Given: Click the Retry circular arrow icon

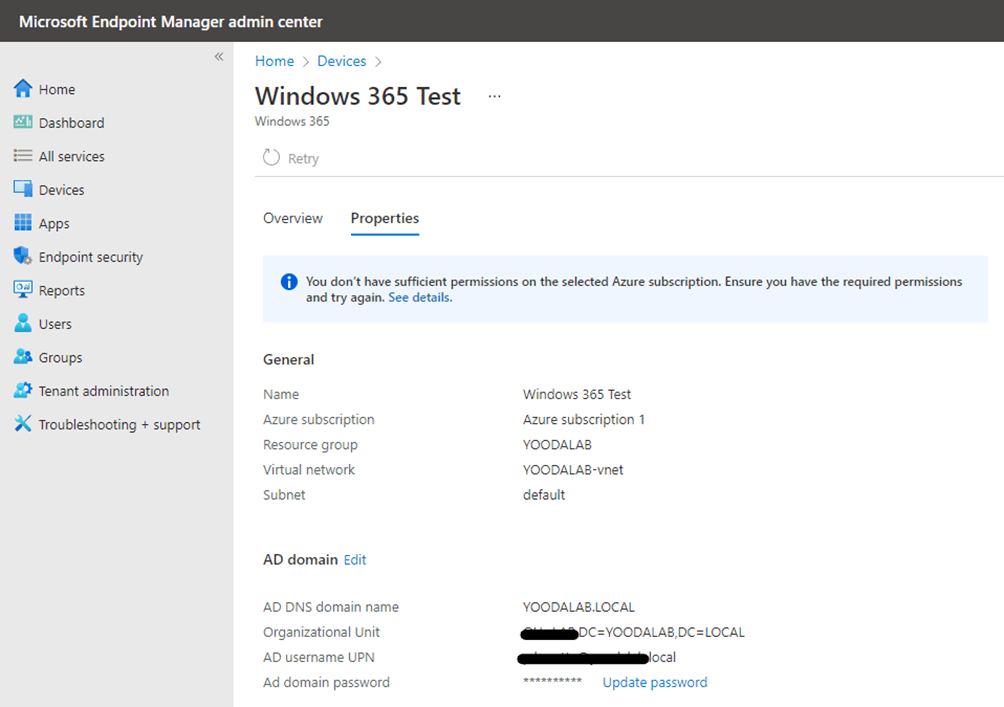Looking at the screenshot, I should click(271, 158).
